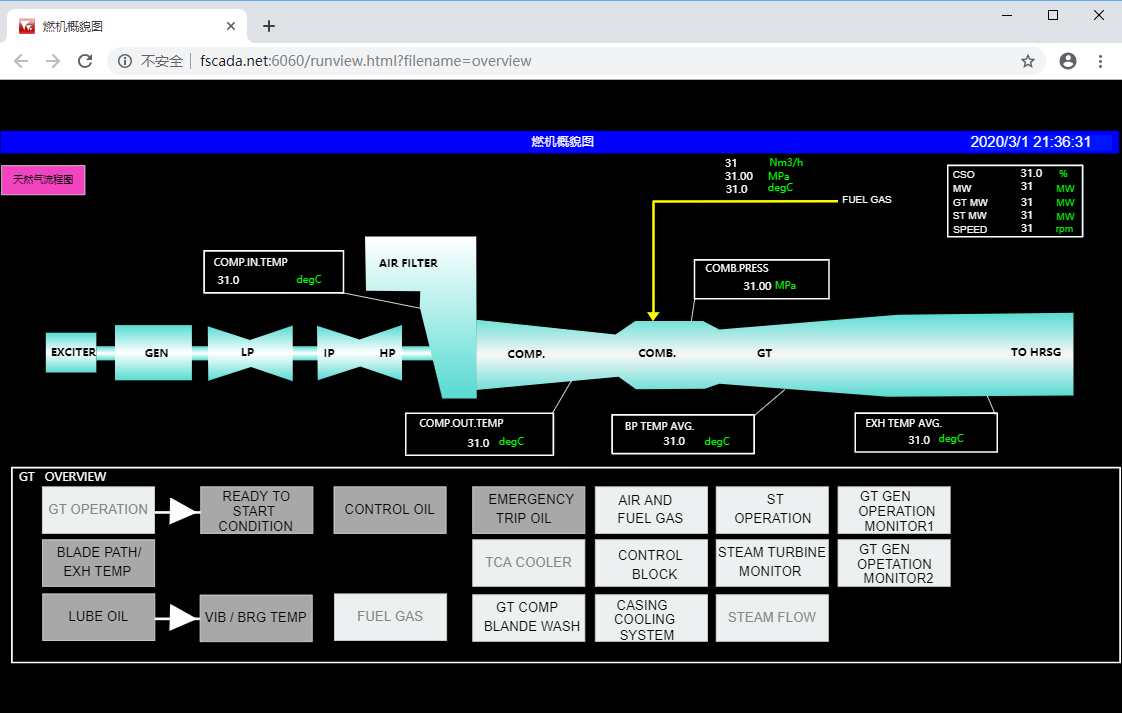Image resolution: width=1122 pixels, height=713 pixels.
Task: Click the AIR FILTER block
Action: (x=420, y=264)
